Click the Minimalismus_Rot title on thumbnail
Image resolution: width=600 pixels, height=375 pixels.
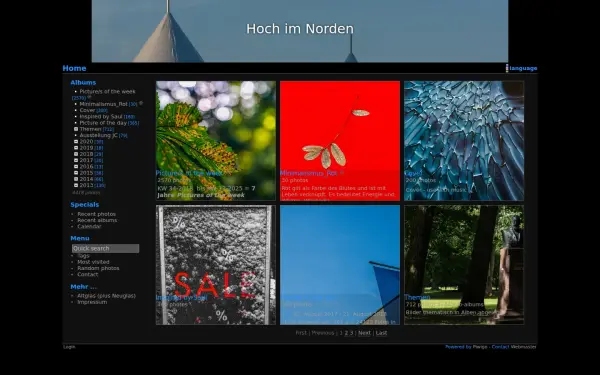309,173
